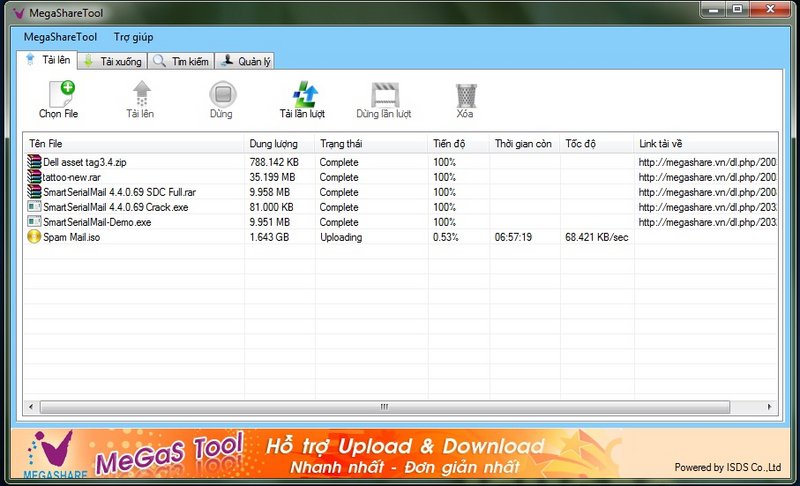Click the Spam Mail.iso file icon

[x=34, y=237]
